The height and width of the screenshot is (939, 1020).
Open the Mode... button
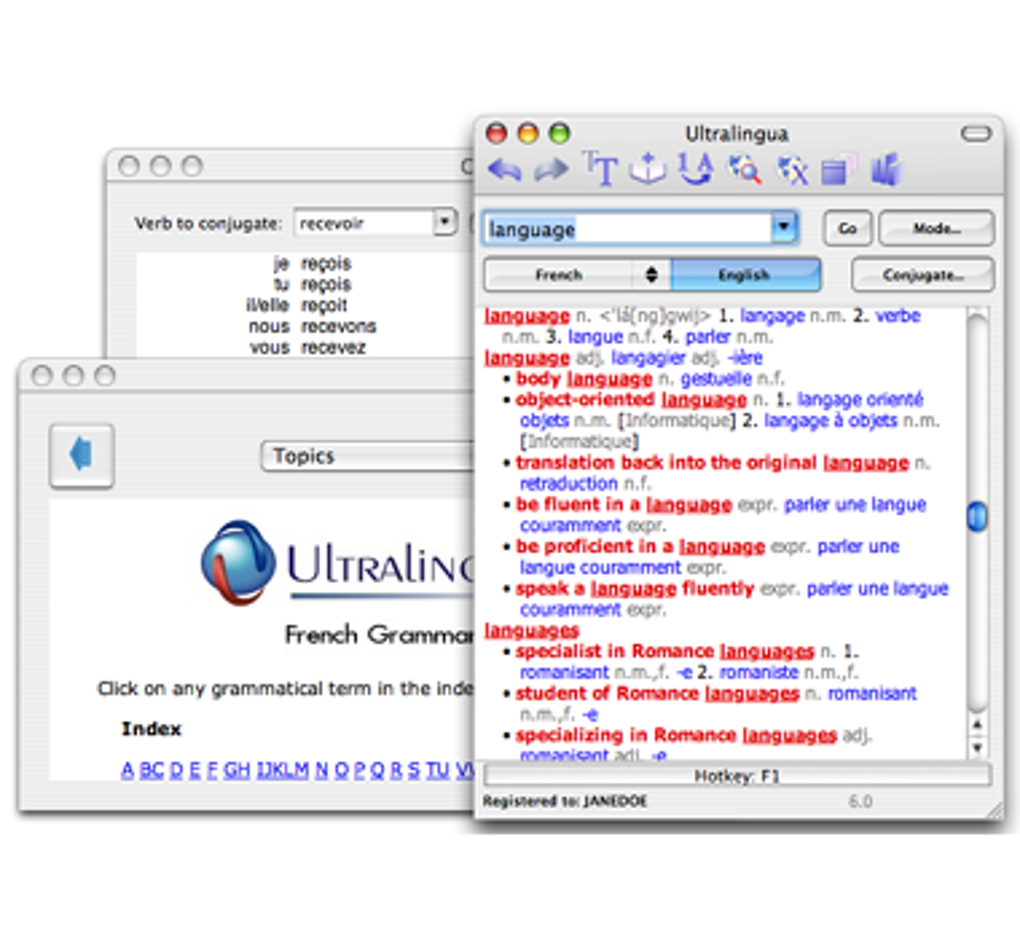[x=936, y=228]
